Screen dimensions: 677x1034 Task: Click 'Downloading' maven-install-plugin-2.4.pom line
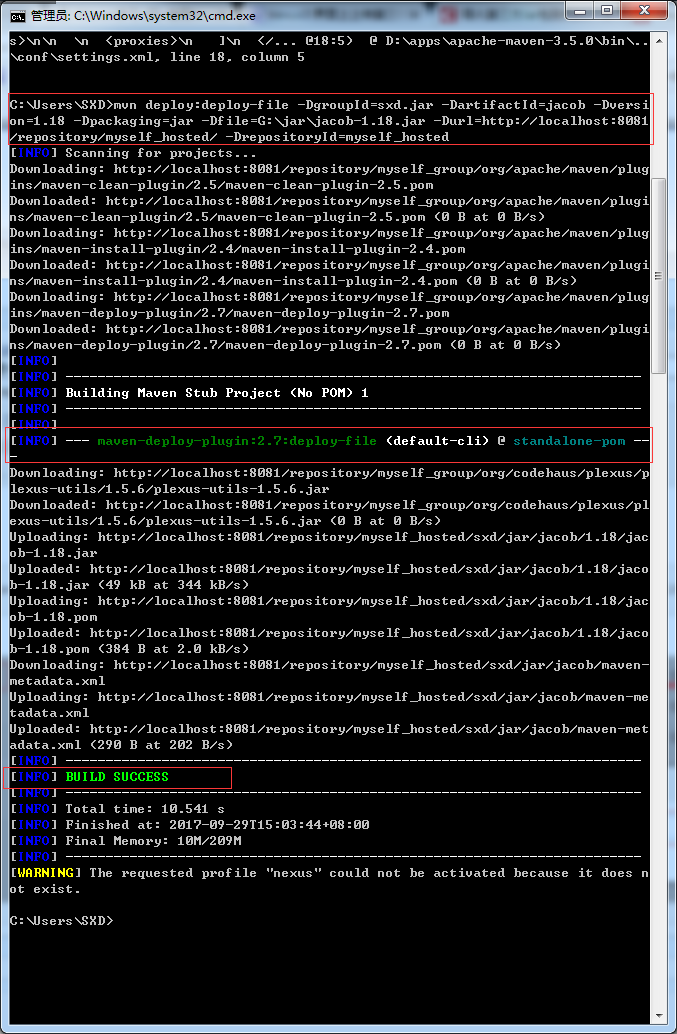[329, 241]
